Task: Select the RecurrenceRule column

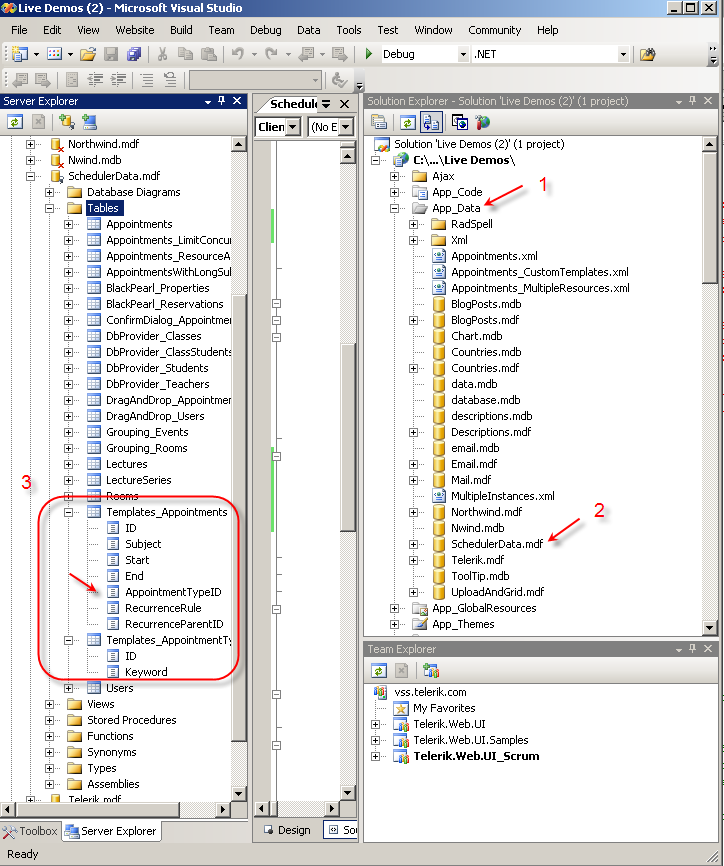Action: 163,608
